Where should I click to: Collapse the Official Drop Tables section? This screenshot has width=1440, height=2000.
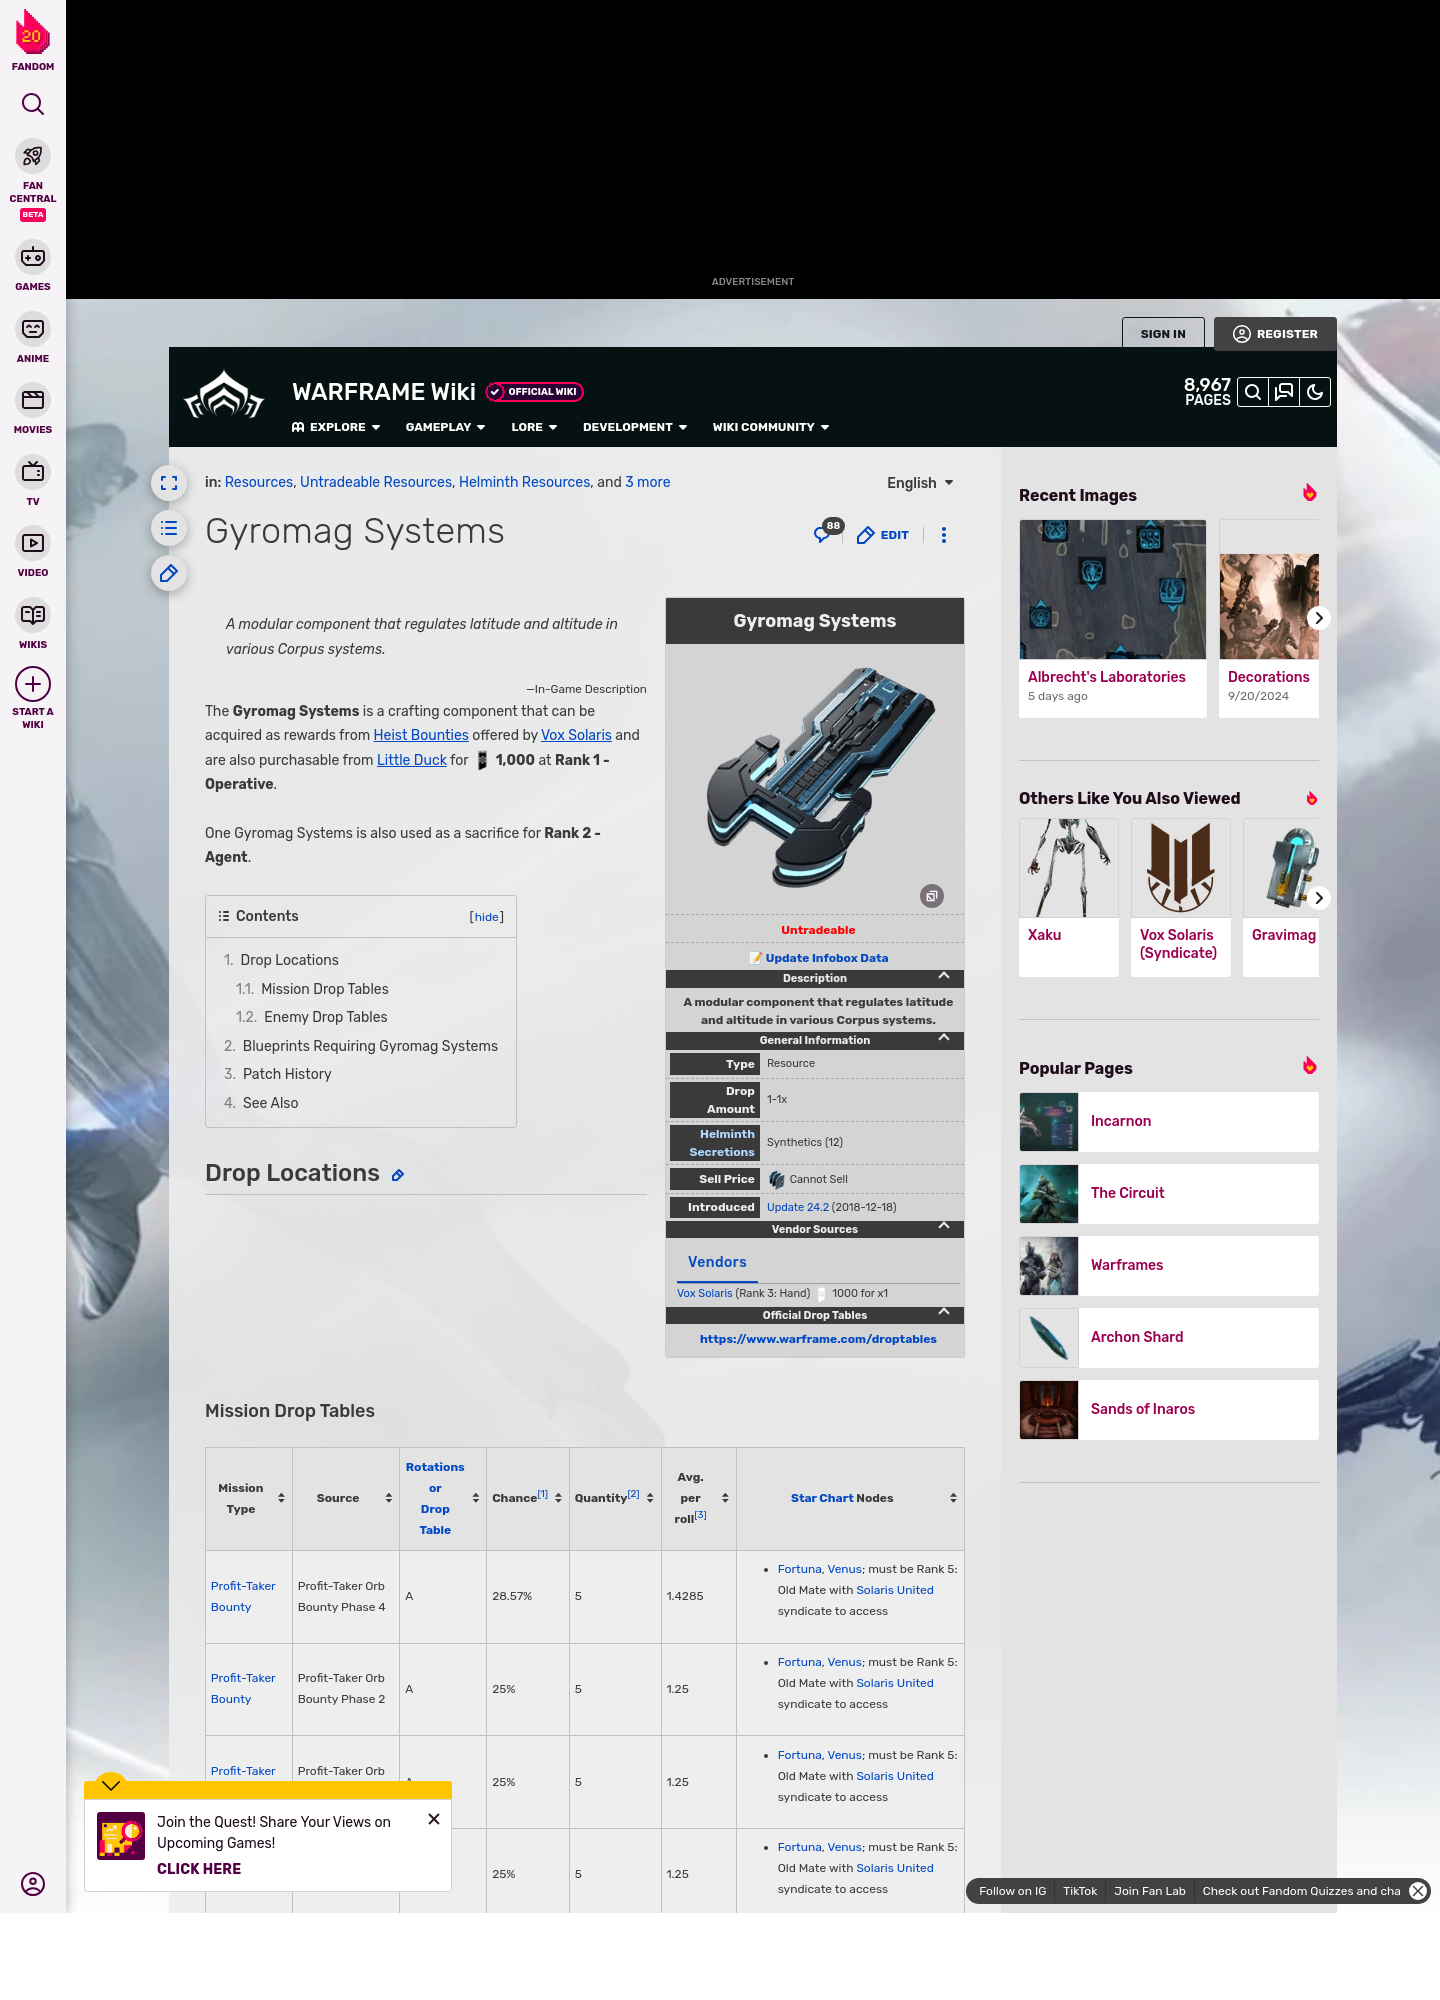click(x=815, y=1315)
